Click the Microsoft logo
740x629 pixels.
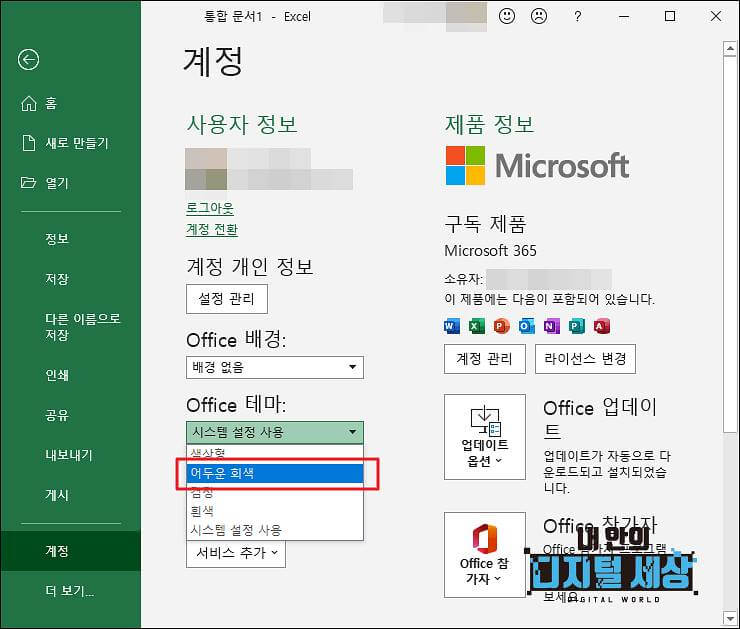(537, 166)
